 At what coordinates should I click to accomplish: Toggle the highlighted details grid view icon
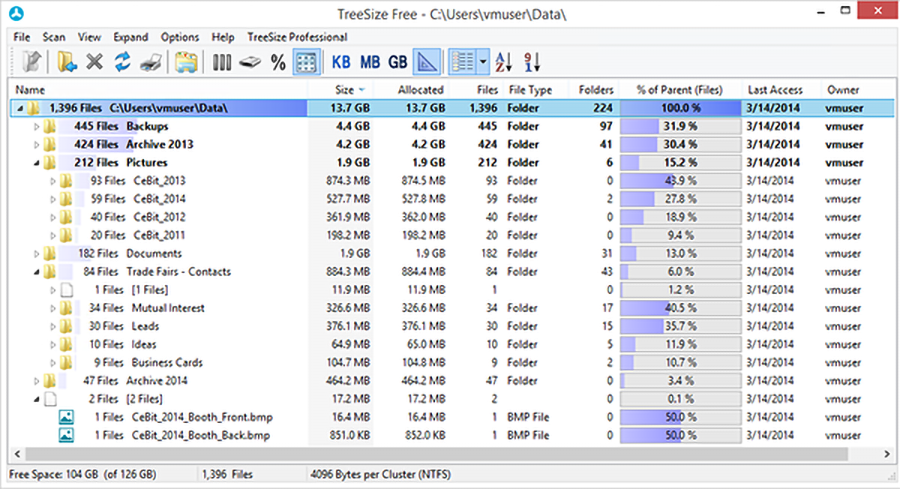click(x=306, y=62)
